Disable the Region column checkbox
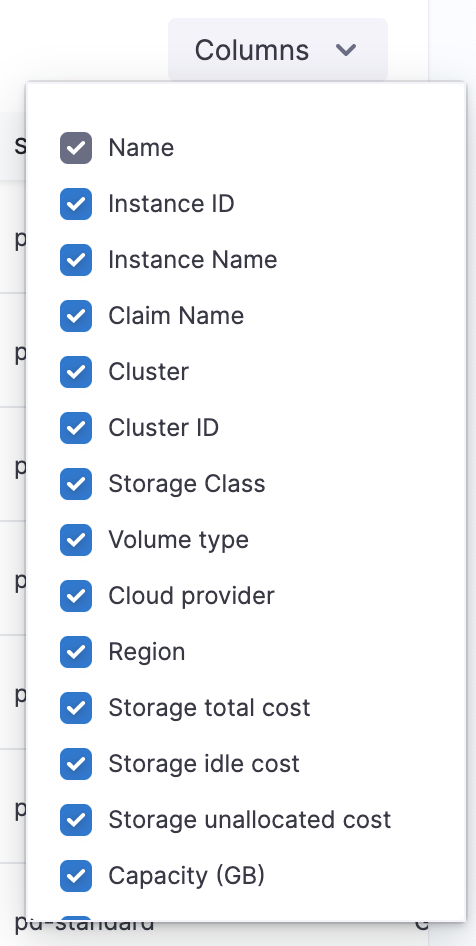476x946 pixels. [76, 652]
